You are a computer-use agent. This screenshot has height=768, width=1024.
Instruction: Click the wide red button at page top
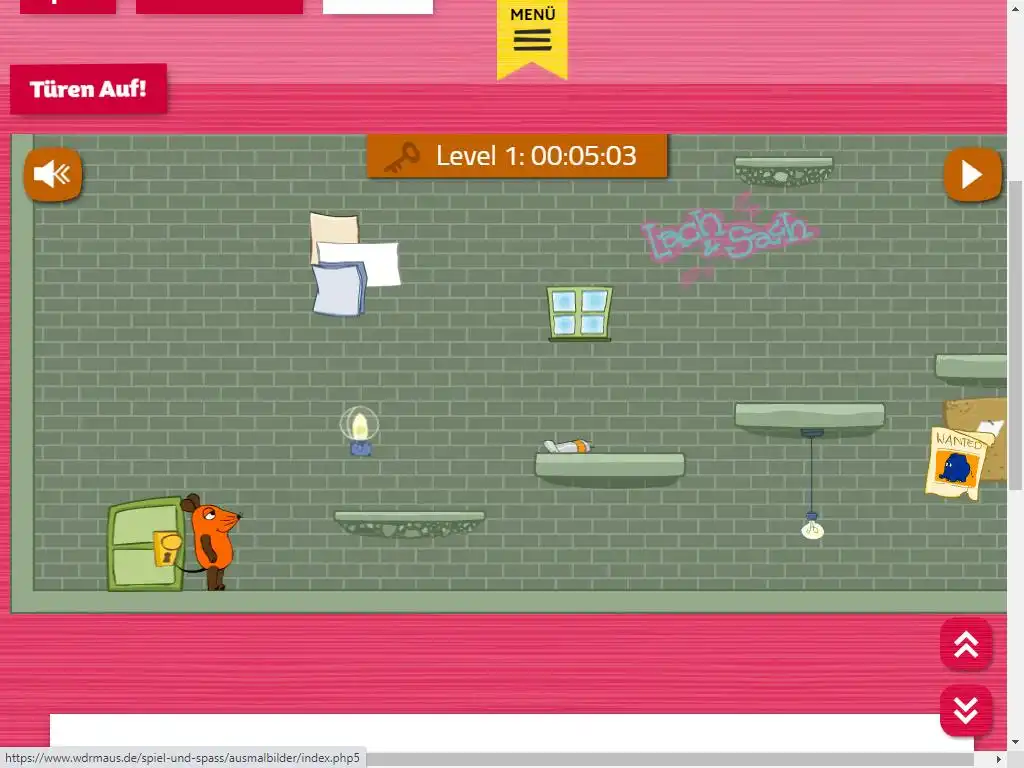click(x=219, y=7)
